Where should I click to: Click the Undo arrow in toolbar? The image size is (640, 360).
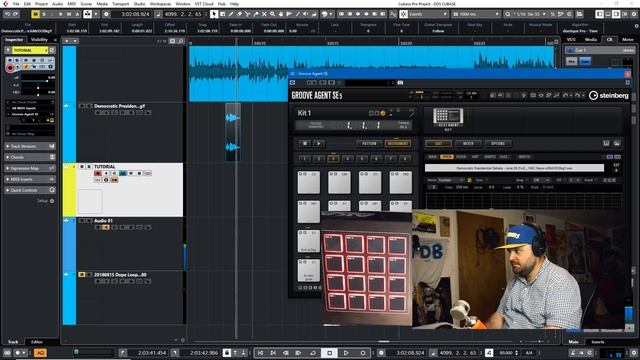click(7, 14)
